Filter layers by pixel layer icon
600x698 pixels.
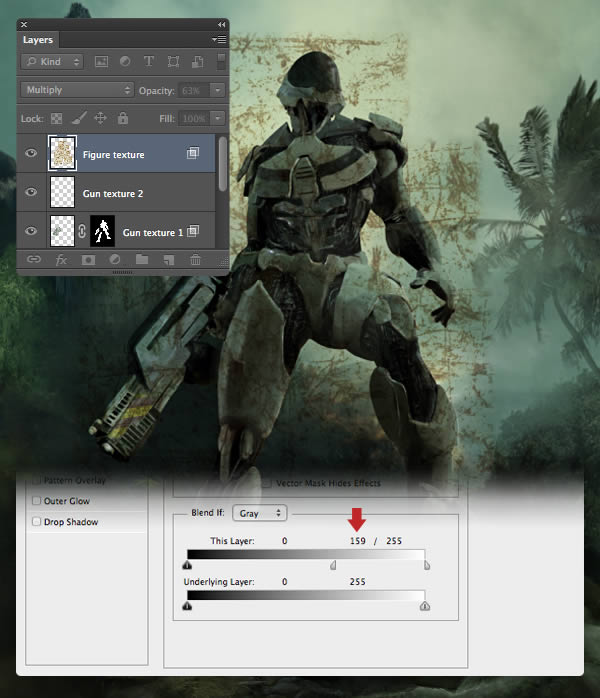coord(101,61)
